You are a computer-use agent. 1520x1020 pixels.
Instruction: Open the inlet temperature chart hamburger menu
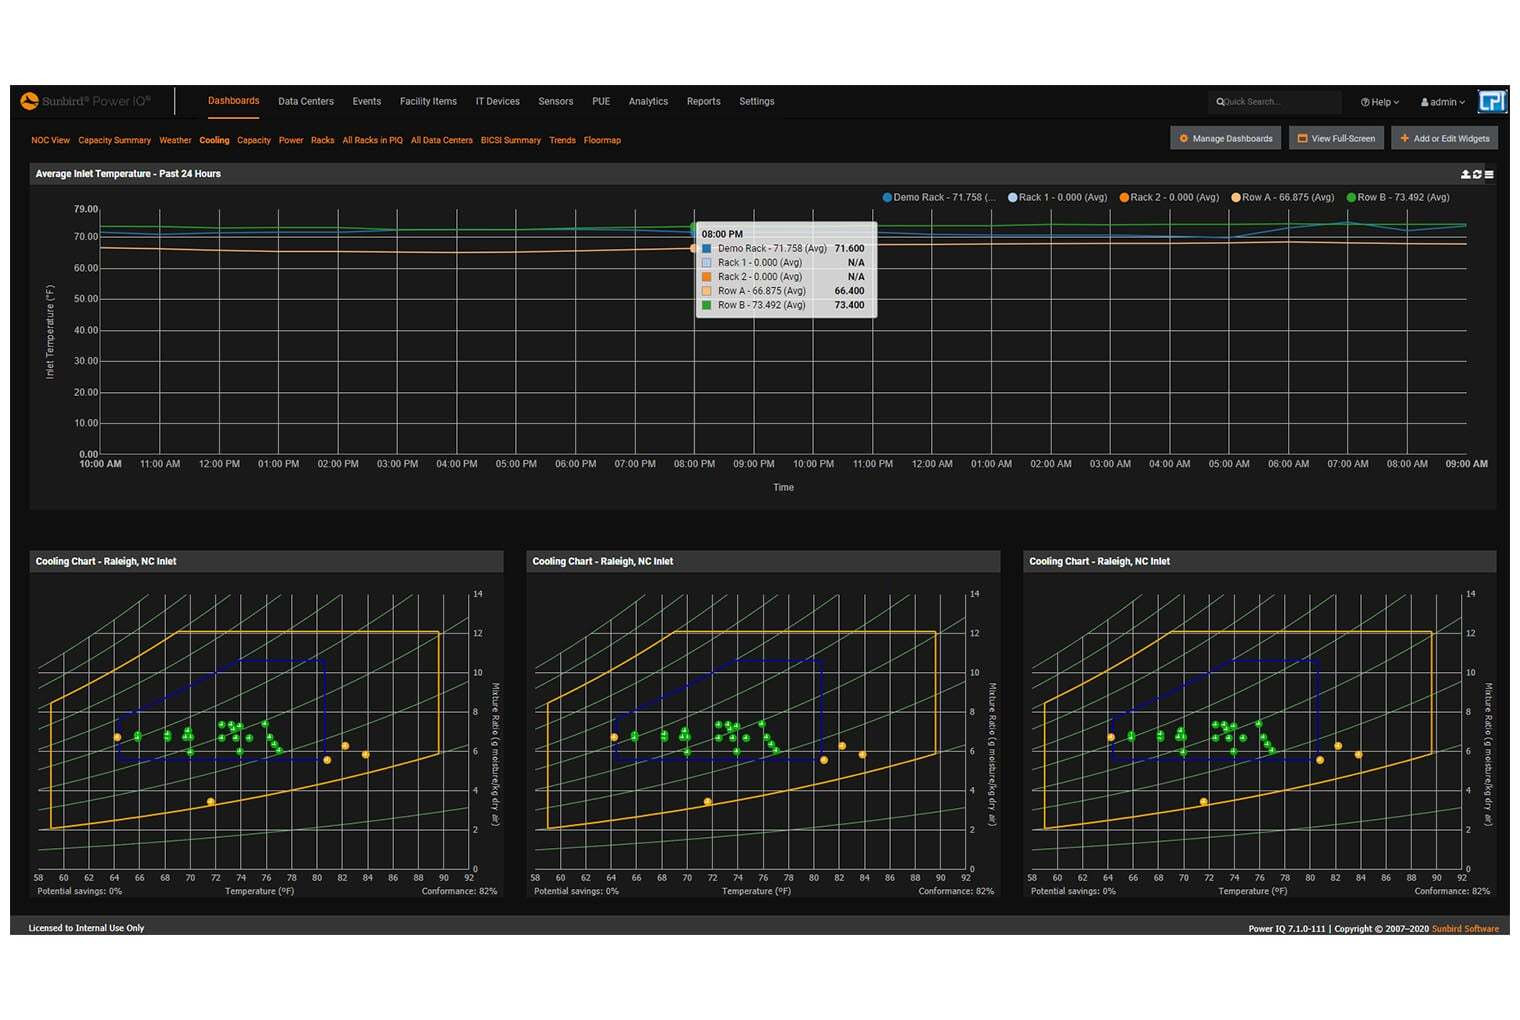click(1489, 174)
